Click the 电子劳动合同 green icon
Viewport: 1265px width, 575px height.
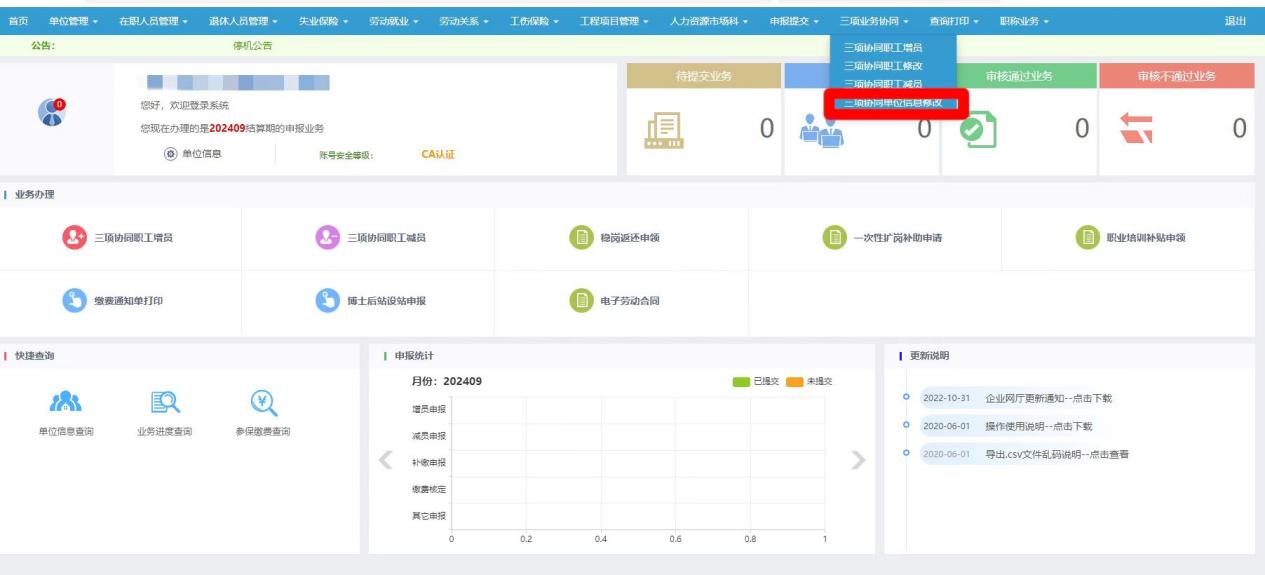581,300
